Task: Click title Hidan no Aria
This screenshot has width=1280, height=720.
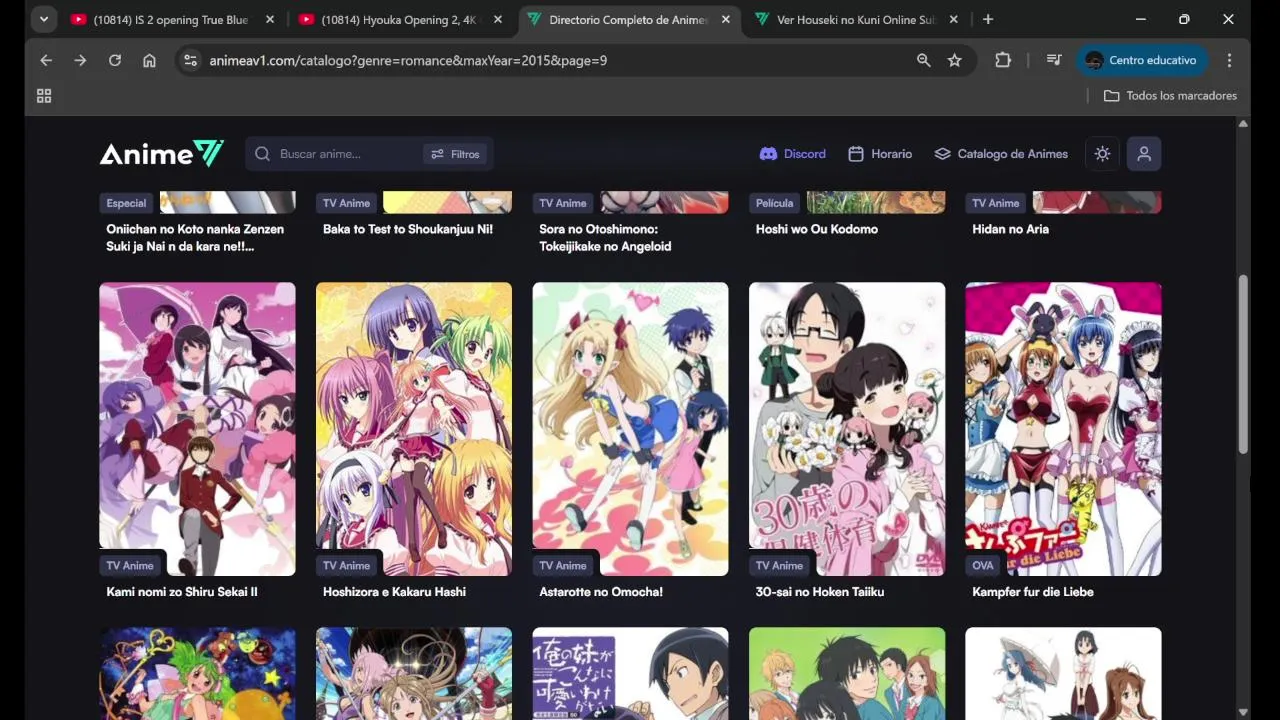Action: click(x=1010, y=229)
